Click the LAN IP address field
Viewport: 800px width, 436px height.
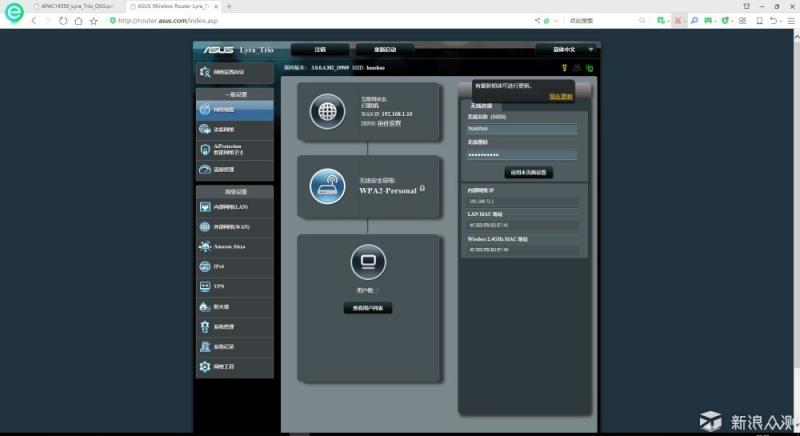522,201
